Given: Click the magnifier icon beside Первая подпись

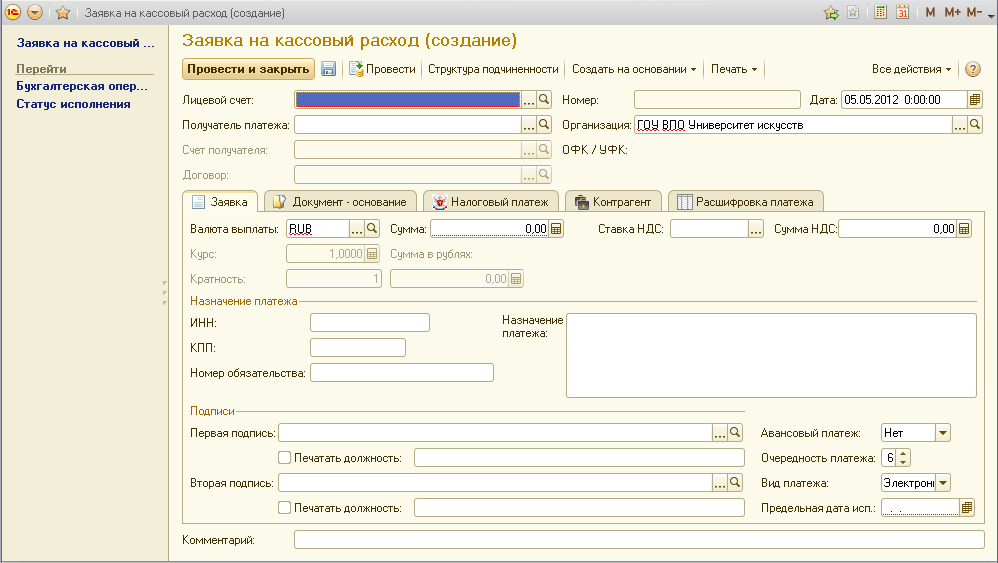Looking at the screenshot, I should (x=735, y=432).
